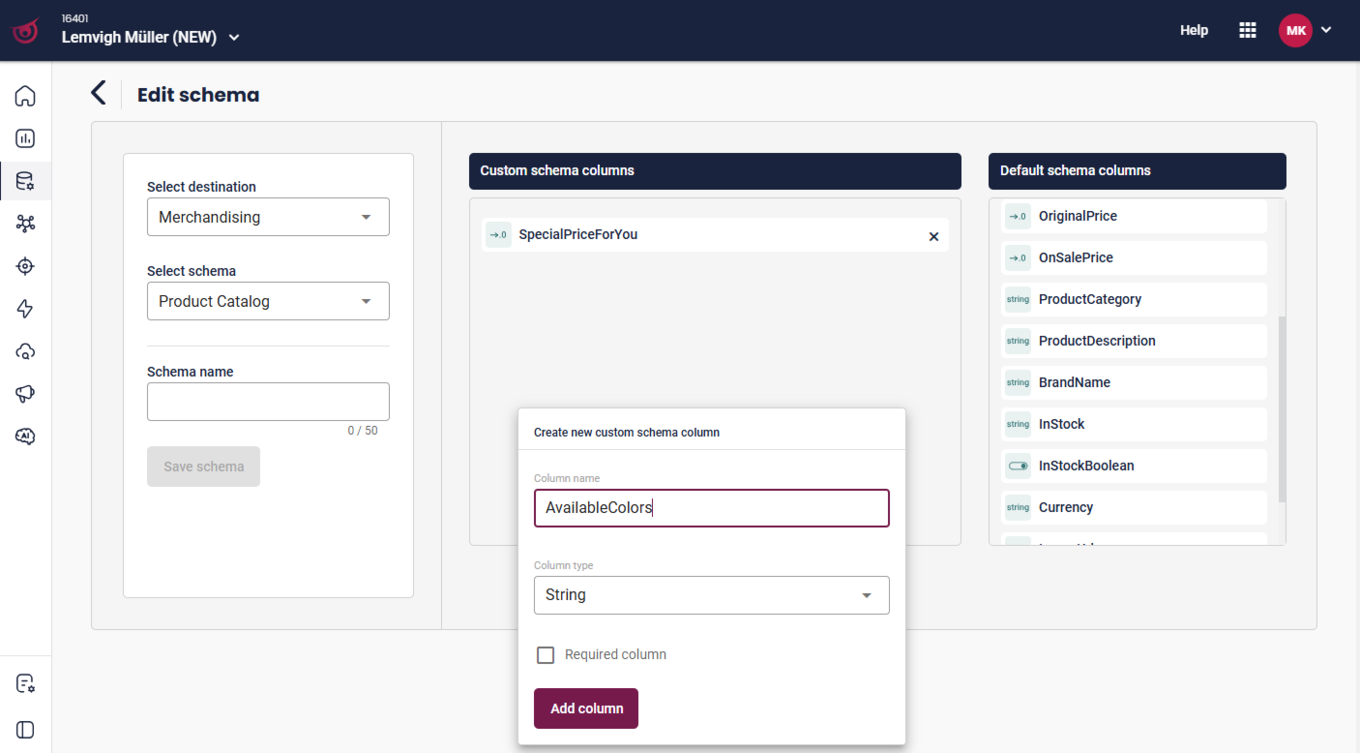Screen dimensions: 1360x753
Task: Open the apps grid icon
Action: 1247,30
